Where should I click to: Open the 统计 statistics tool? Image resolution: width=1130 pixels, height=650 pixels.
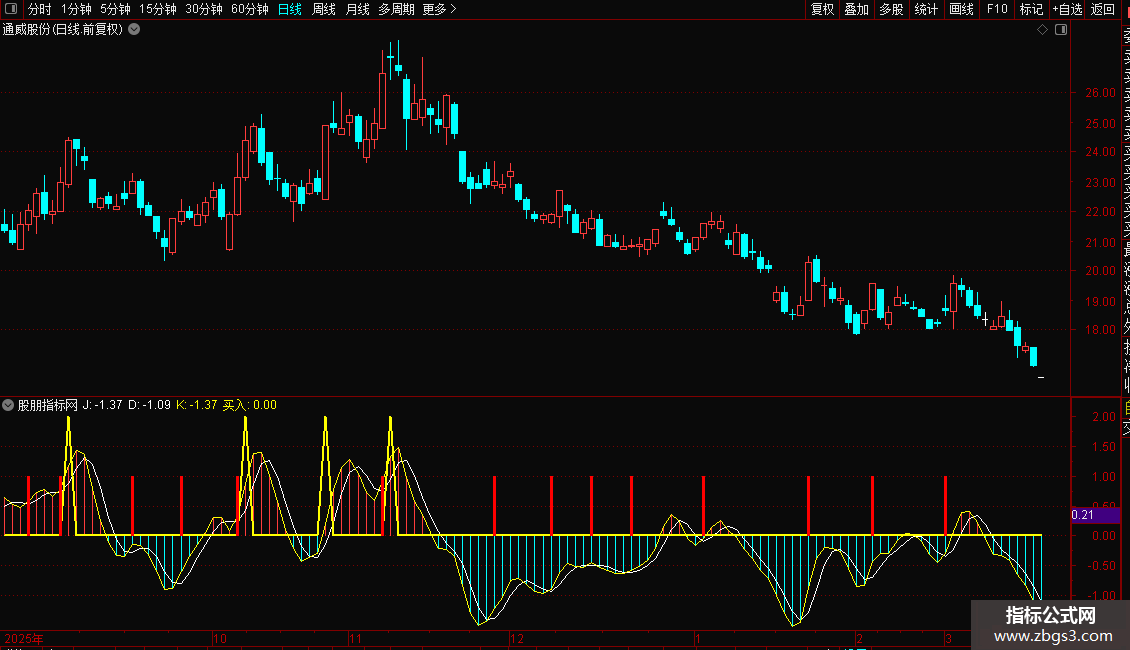coord(926,9)
